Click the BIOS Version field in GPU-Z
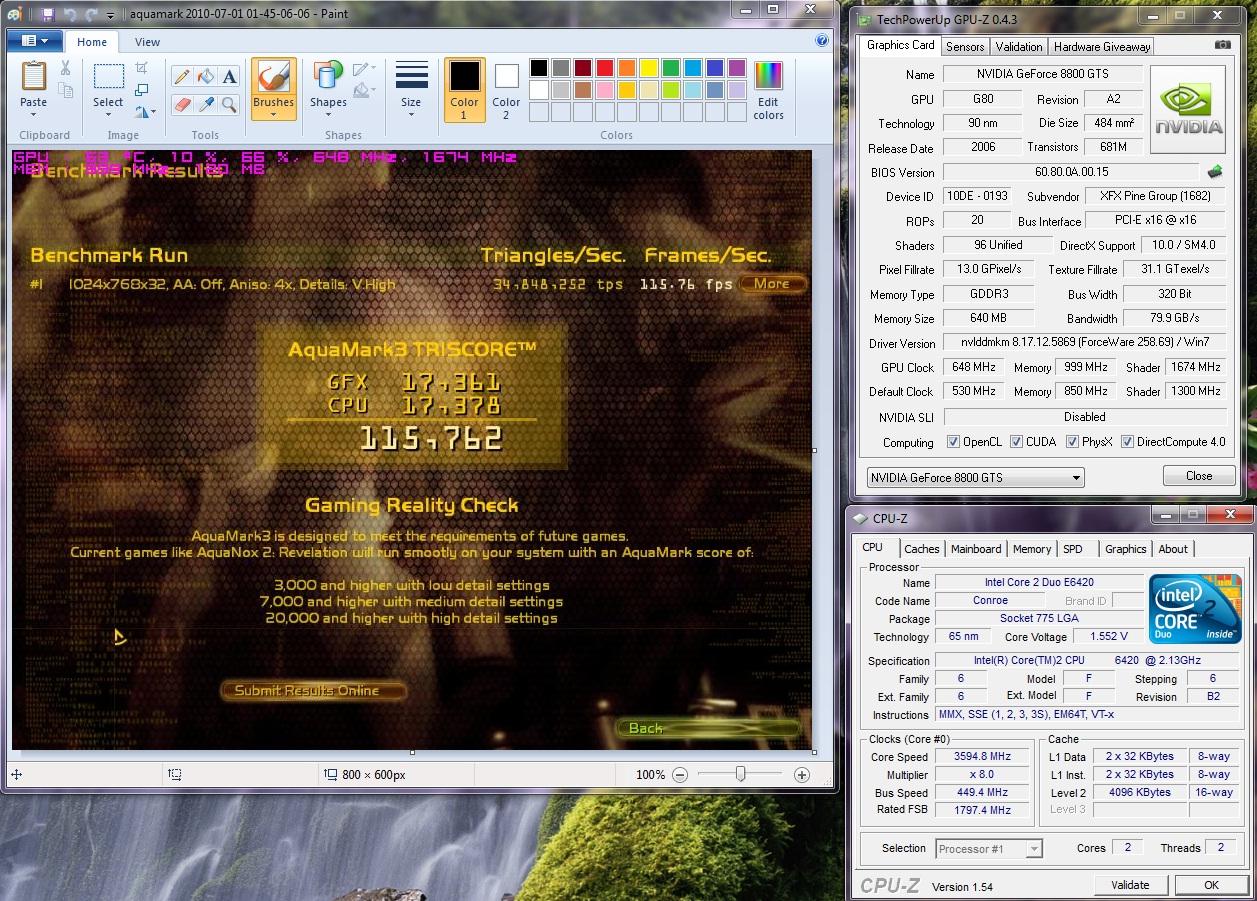The height and width of the screenshot is (901, 1257). point(1070,172)
